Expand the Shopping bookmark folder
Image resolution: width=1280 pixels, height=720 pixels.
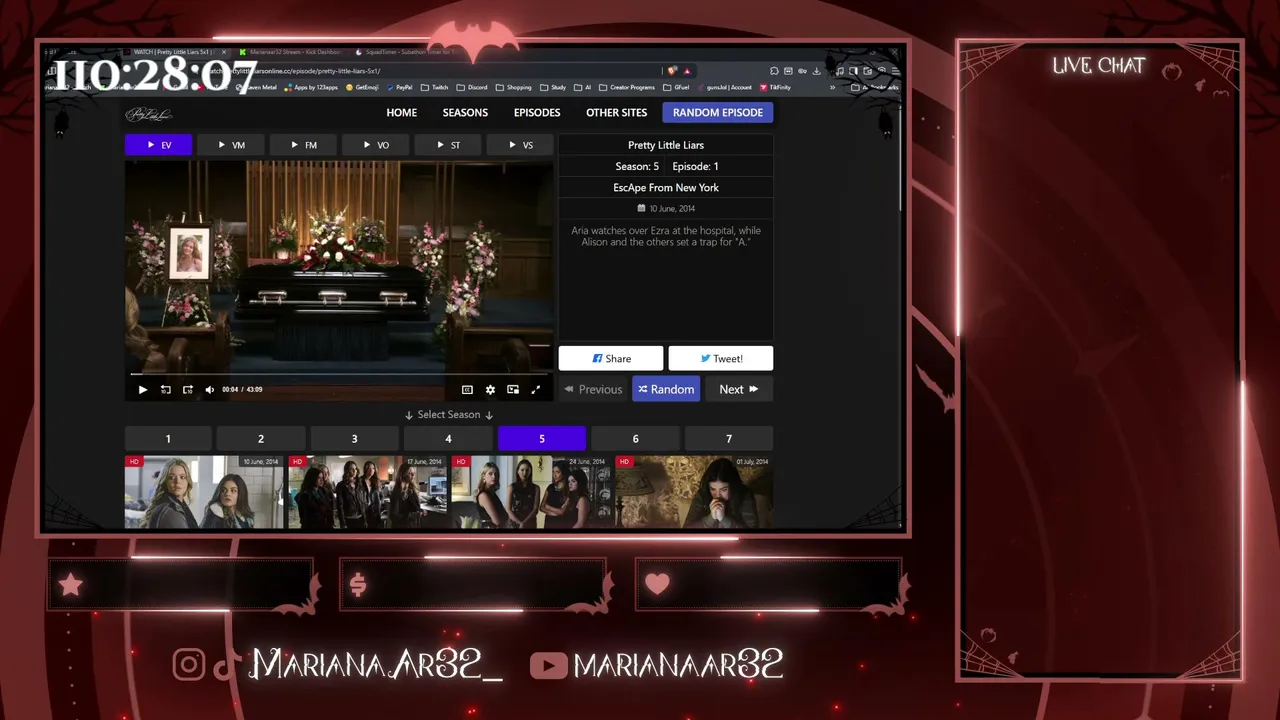tap(514, 88)
